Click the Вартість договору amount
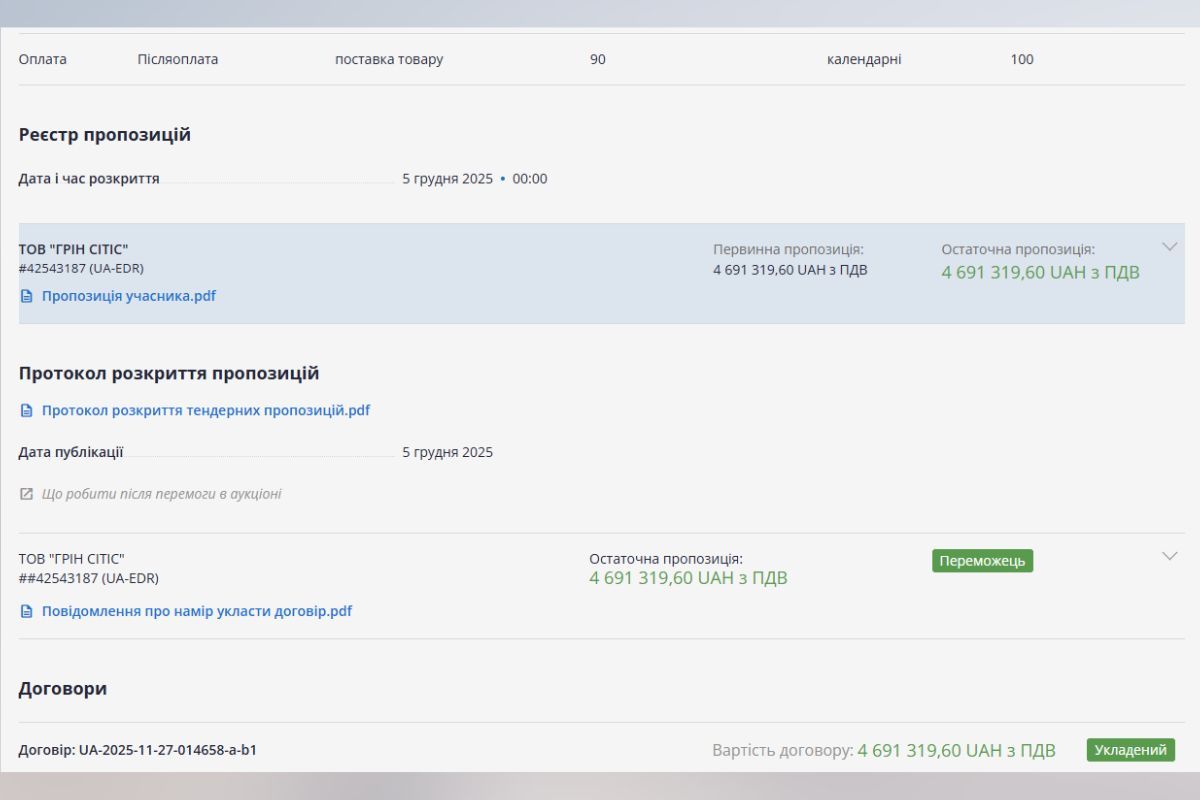The image size is (1200, 800). pyautogui.click(x=956, y=750)
